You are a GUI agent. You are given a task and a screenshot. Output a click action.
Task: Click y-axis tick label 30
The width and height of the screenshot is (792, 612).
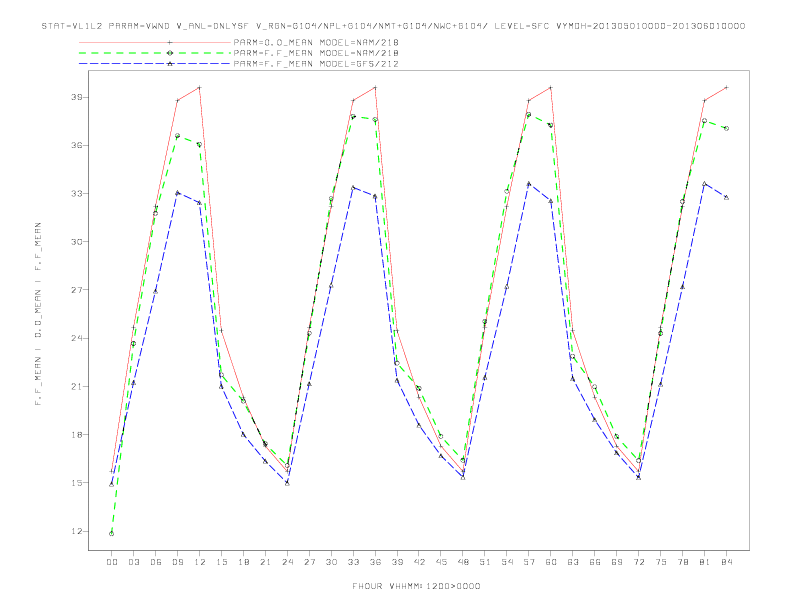click(76, 242)
